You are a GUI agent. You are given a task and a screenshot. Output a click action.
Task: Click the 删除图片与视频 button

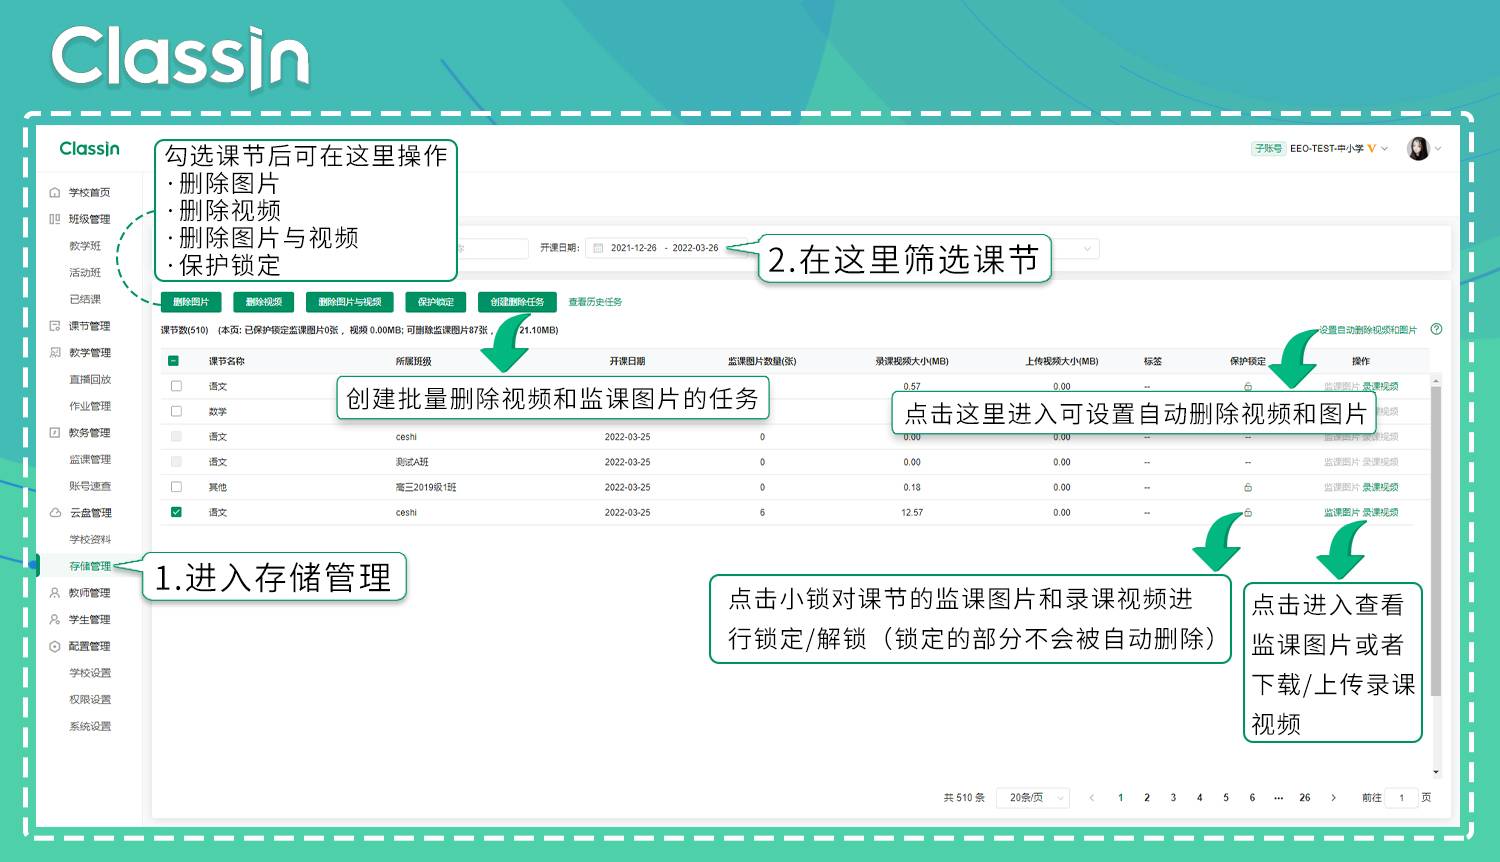coord(350,302)
